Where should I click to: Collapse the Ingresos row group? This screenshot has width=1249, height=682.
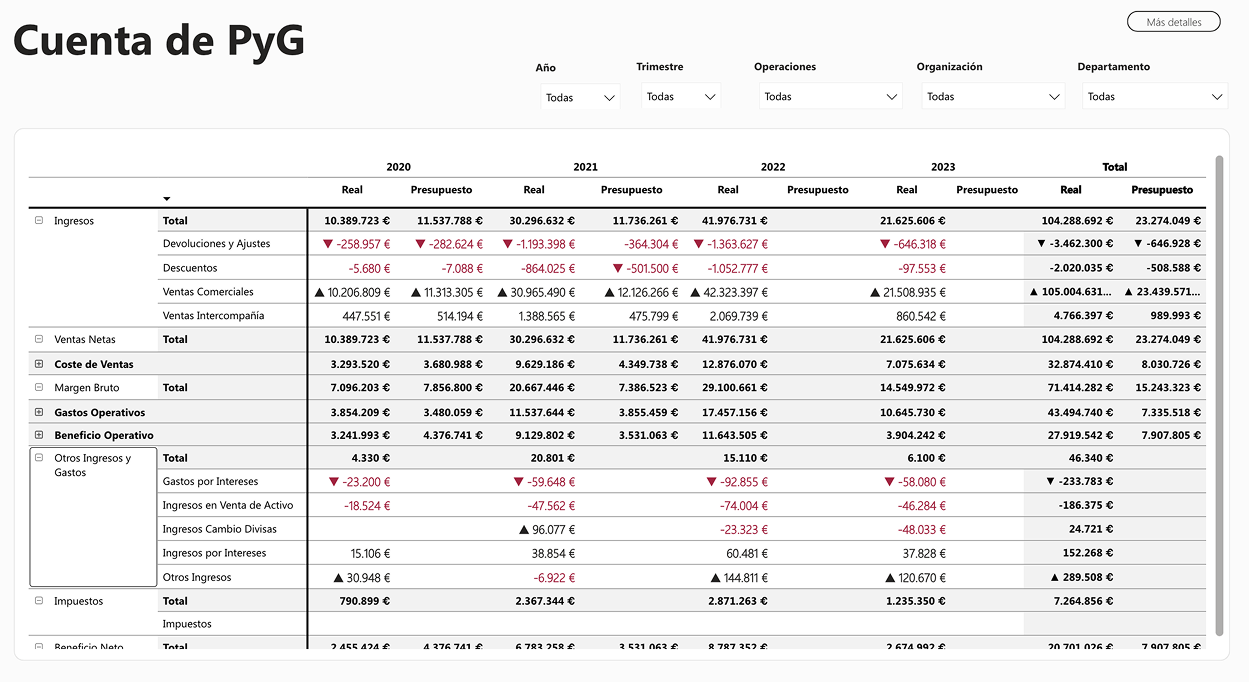pyautogui.click(x=39, y=221)
